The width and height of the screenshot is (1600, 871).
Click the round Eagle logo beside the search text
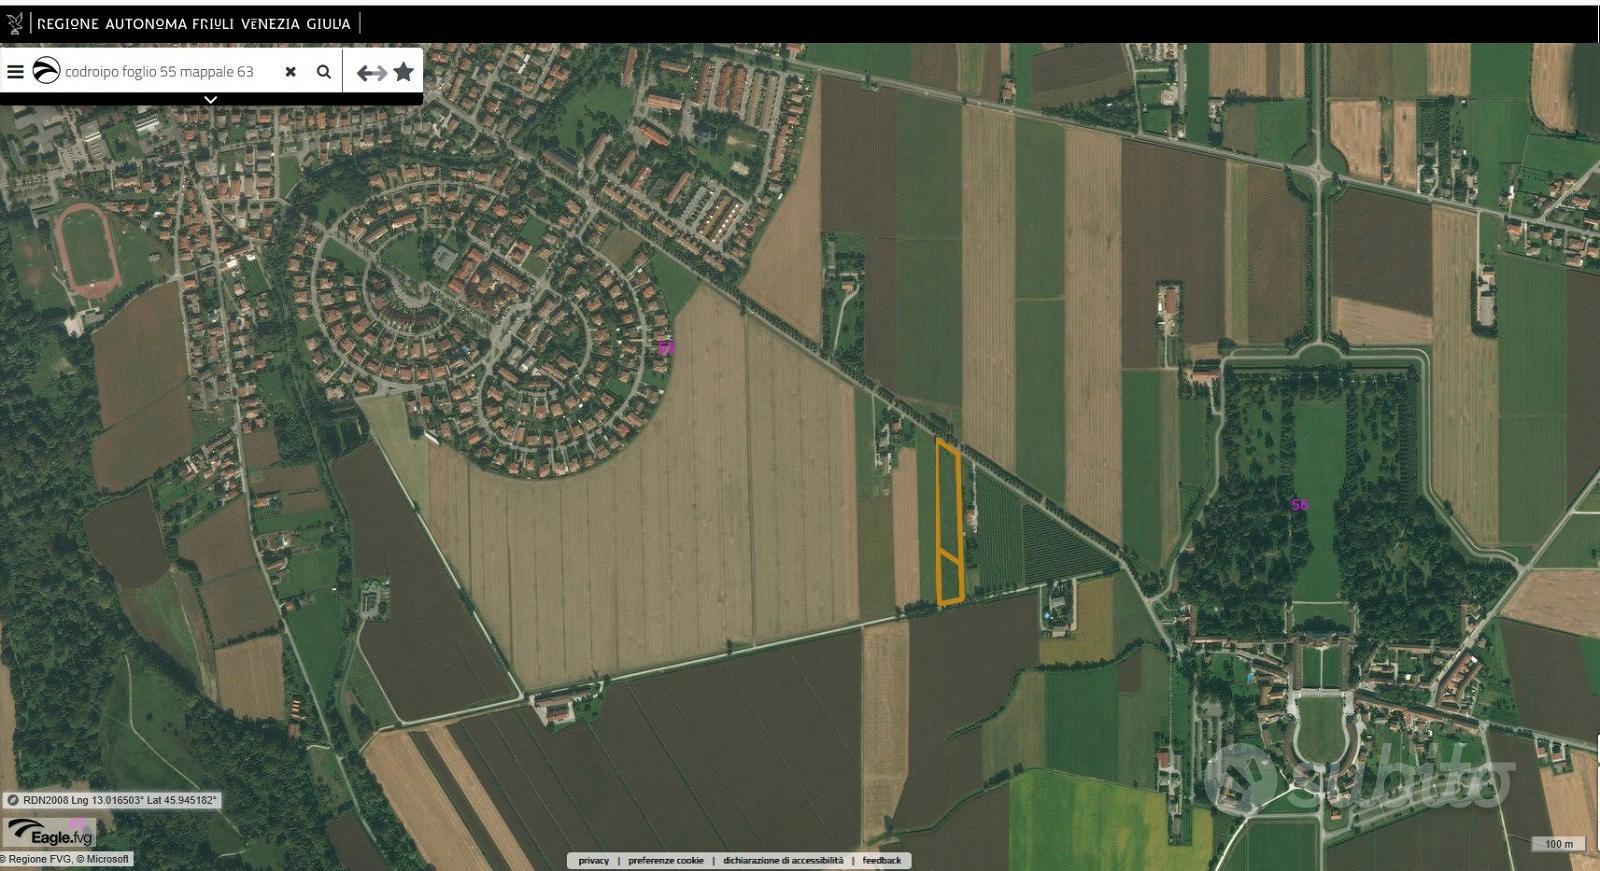46,71
